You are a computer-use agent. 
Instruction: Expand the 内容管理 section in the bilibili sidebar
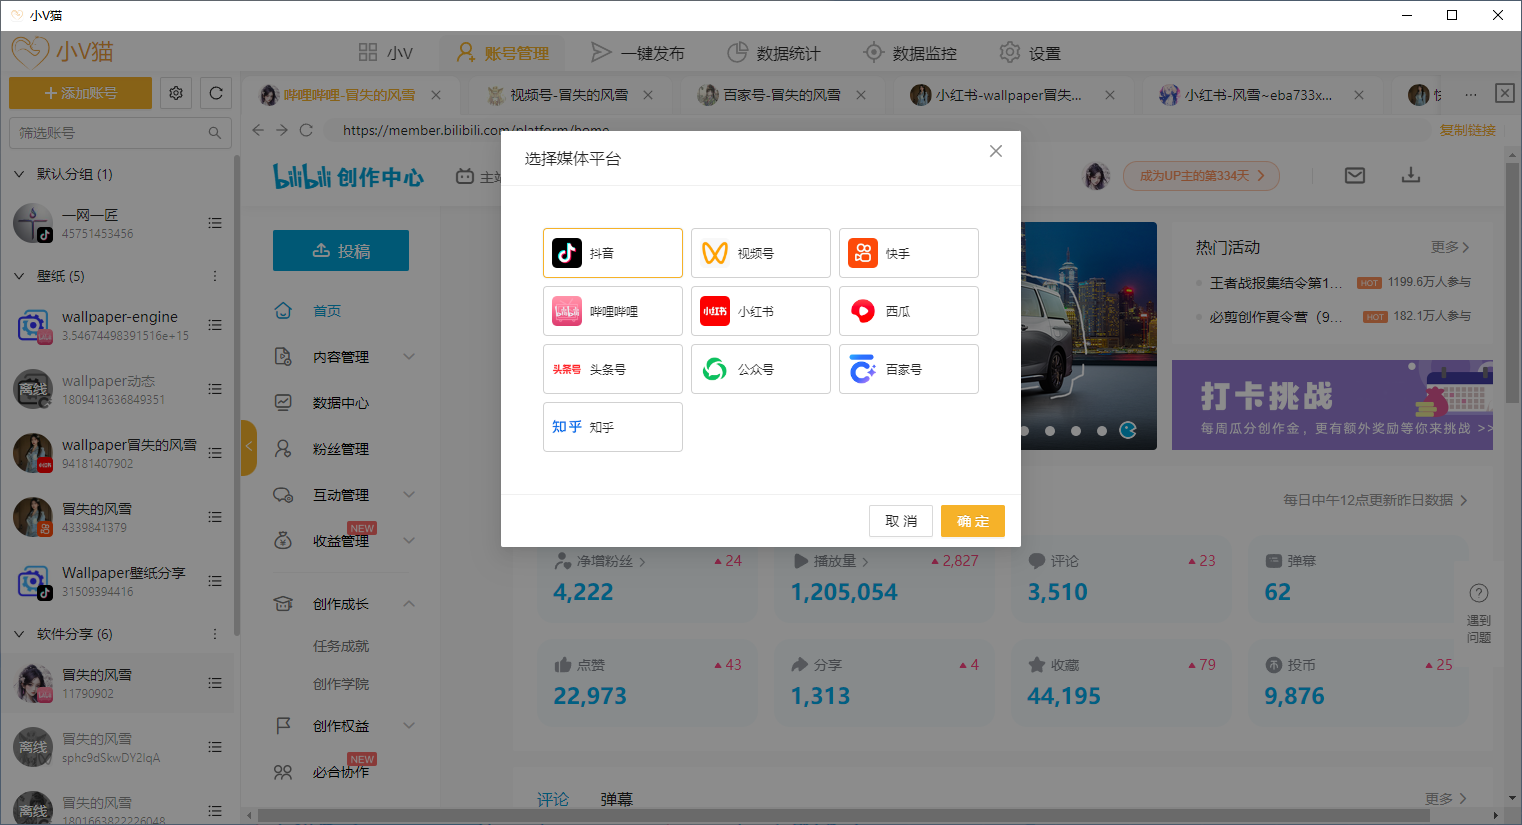(409, 356)
